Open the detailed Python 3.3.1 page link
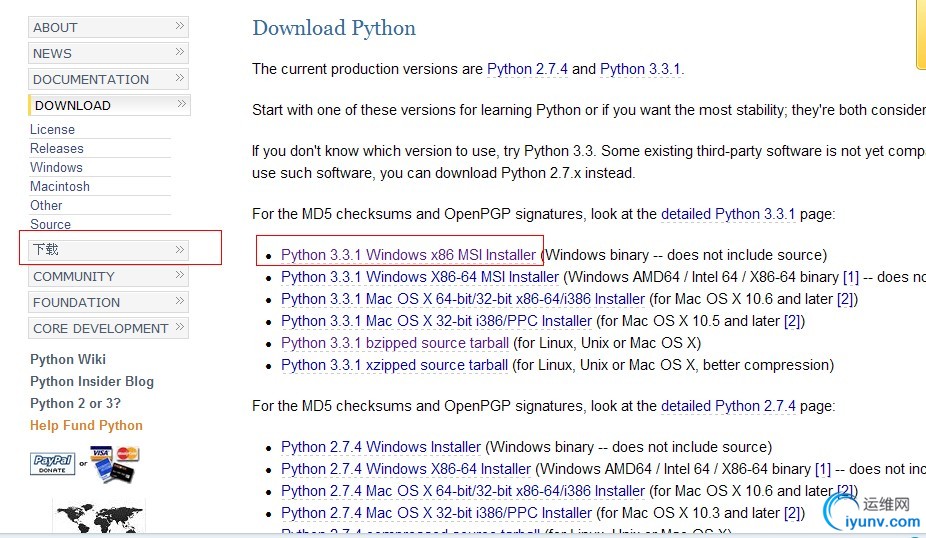This screenshot has width=926, height=538. 728,214
